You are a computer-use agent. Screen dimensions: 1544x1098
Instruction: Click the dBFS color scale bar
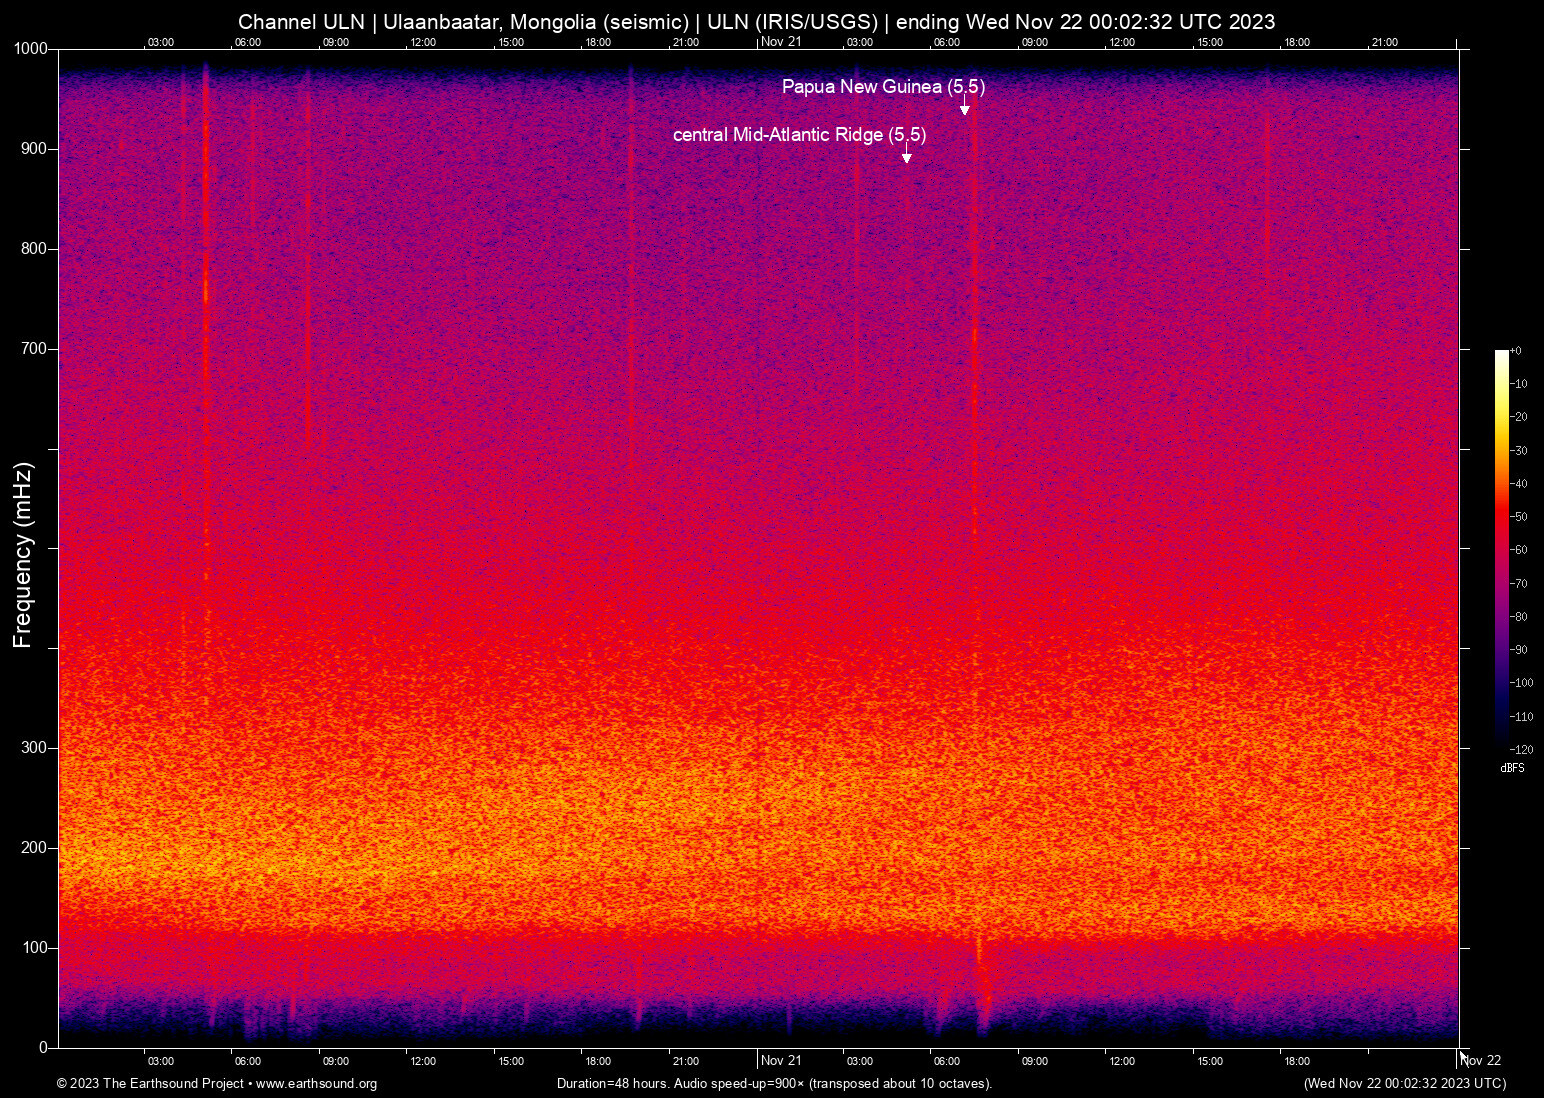coord(1501,548)
